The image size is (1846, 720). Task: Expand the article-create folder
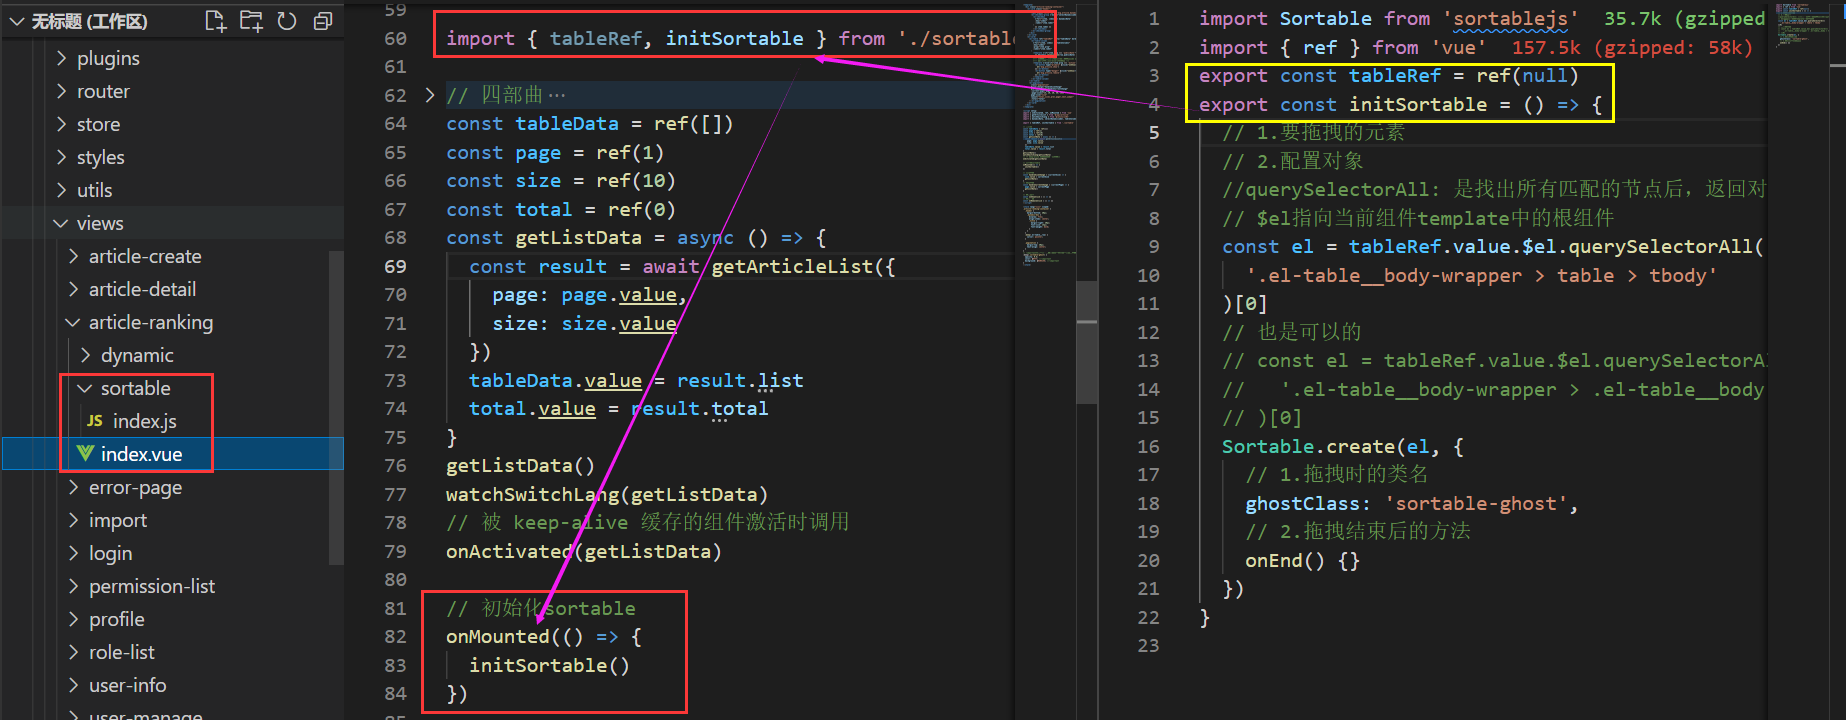coord(74,256)
